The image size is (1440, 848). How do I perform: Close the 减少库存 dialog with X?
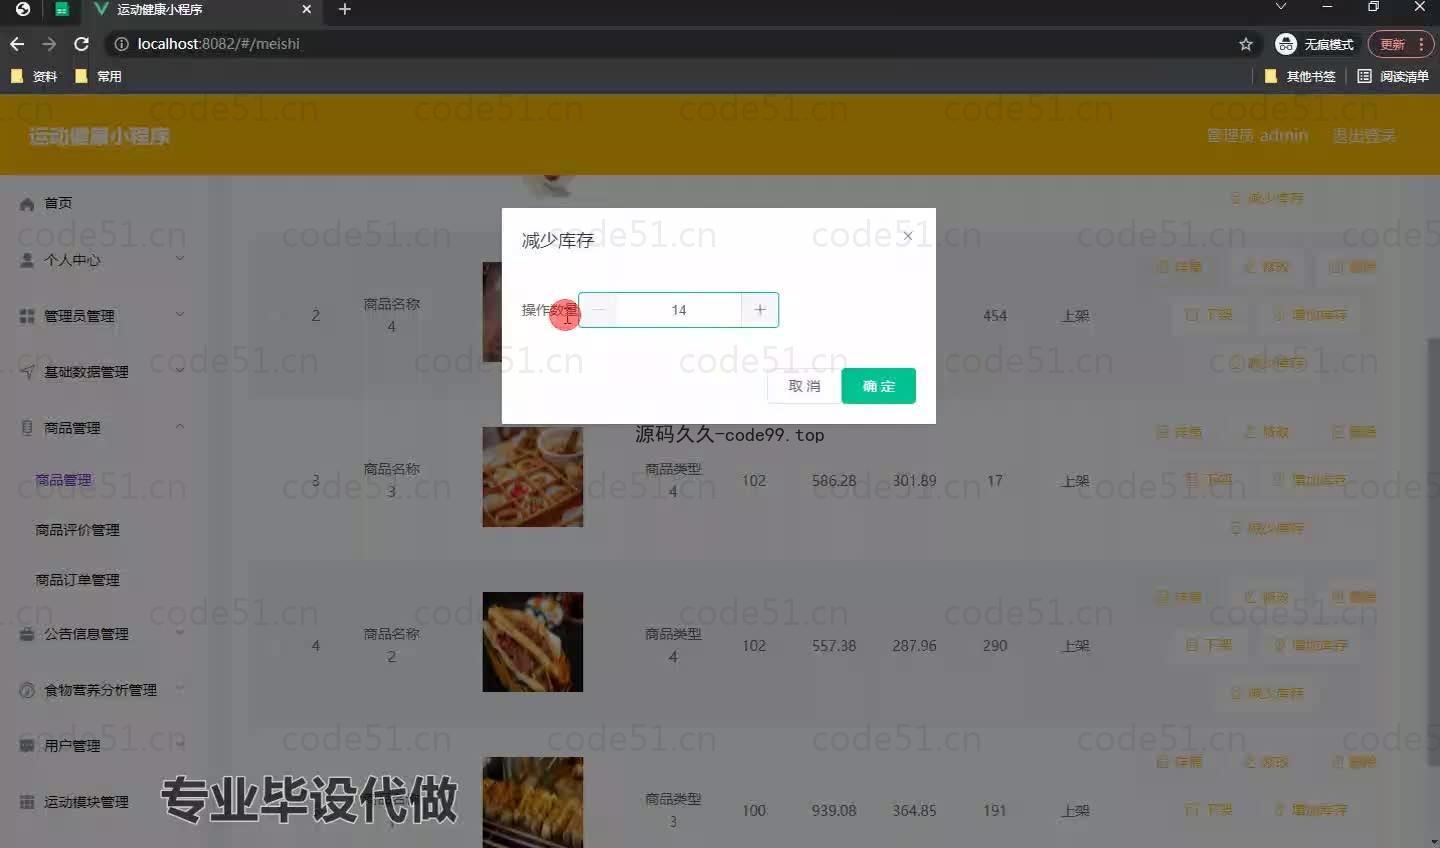907,236
